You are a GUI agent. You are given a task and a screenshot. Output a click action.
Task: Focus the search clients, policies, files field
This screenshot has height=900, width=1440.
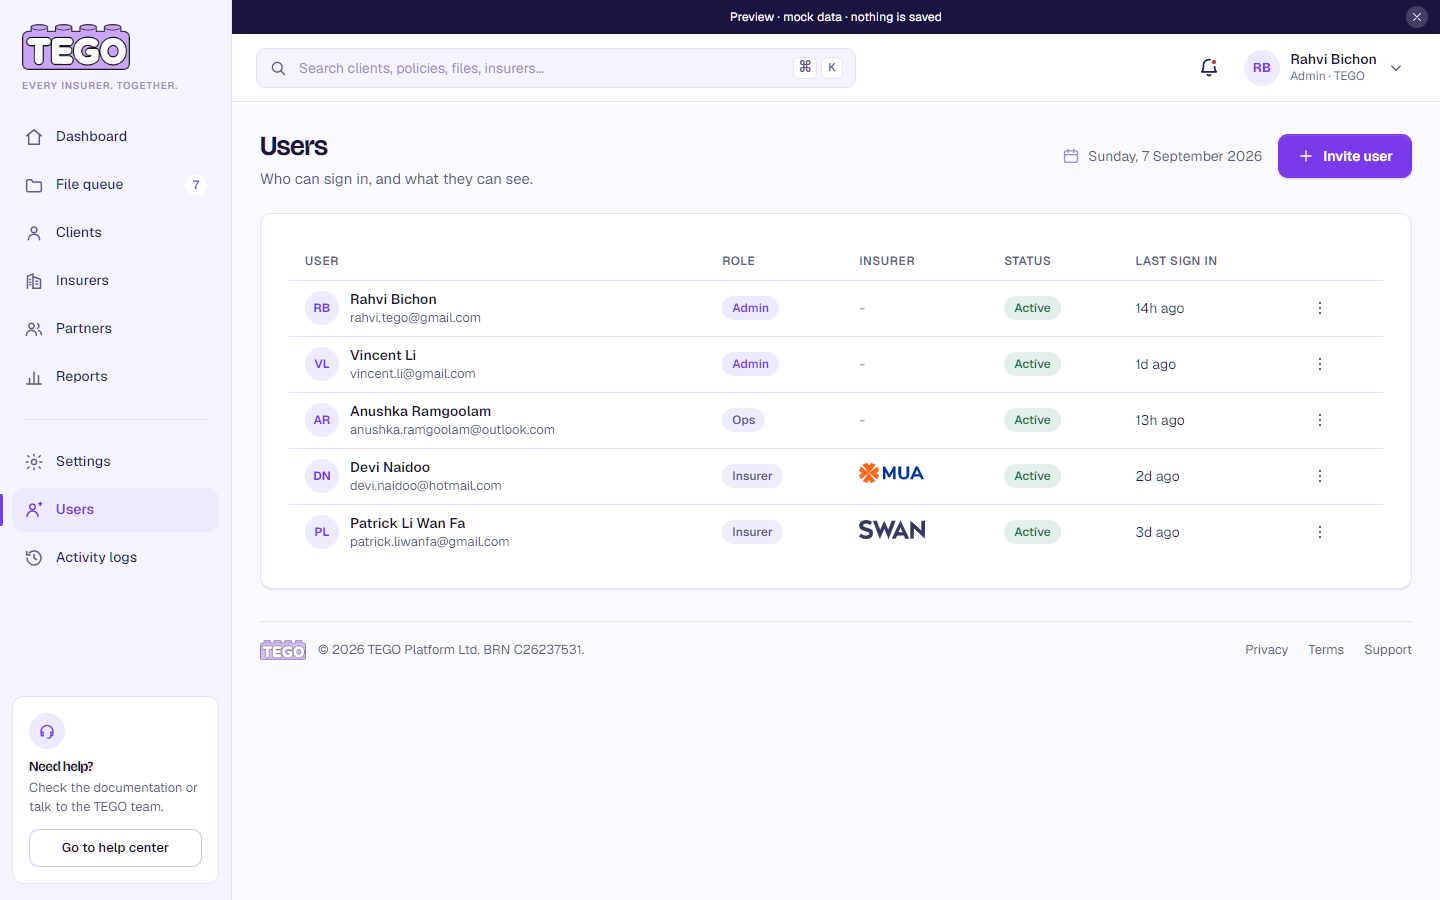click(x=556, y=68)
